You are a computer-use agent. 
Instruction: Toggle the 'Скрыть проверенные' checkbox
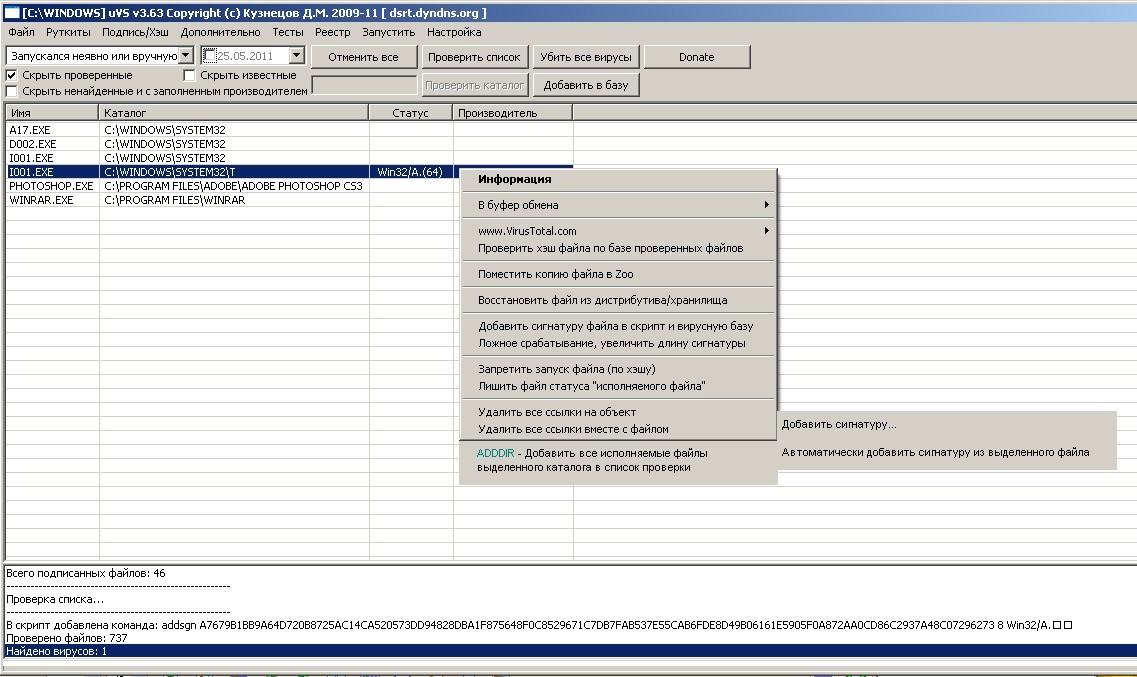[x=12, y=75]
